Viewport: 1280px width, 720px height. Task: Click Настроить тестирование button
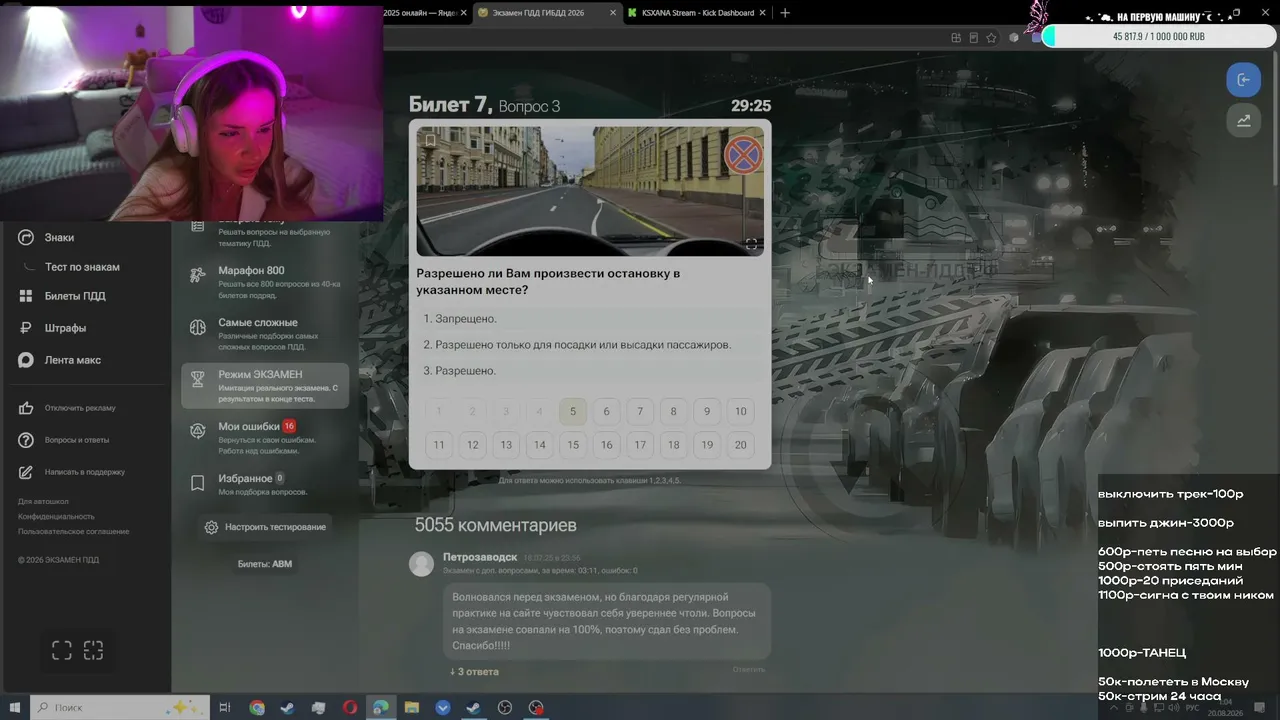tap(265, 527)
